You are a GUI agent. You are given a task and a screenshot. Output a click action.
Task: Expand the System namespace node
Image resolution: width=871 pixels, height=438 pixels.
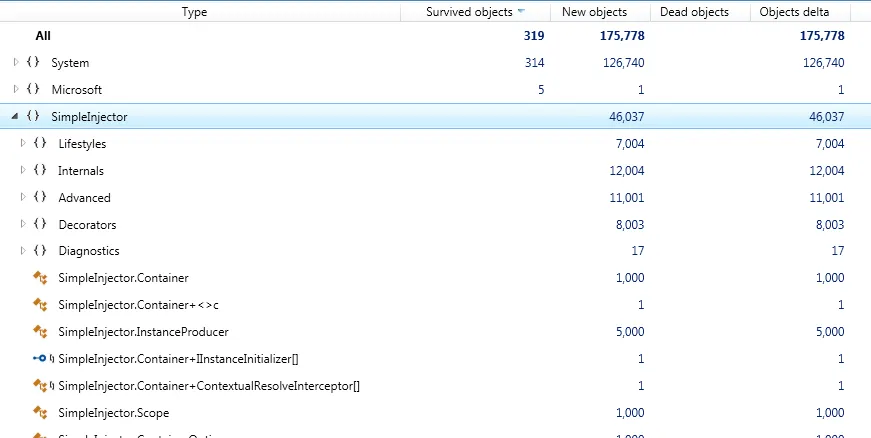(16, 62)
